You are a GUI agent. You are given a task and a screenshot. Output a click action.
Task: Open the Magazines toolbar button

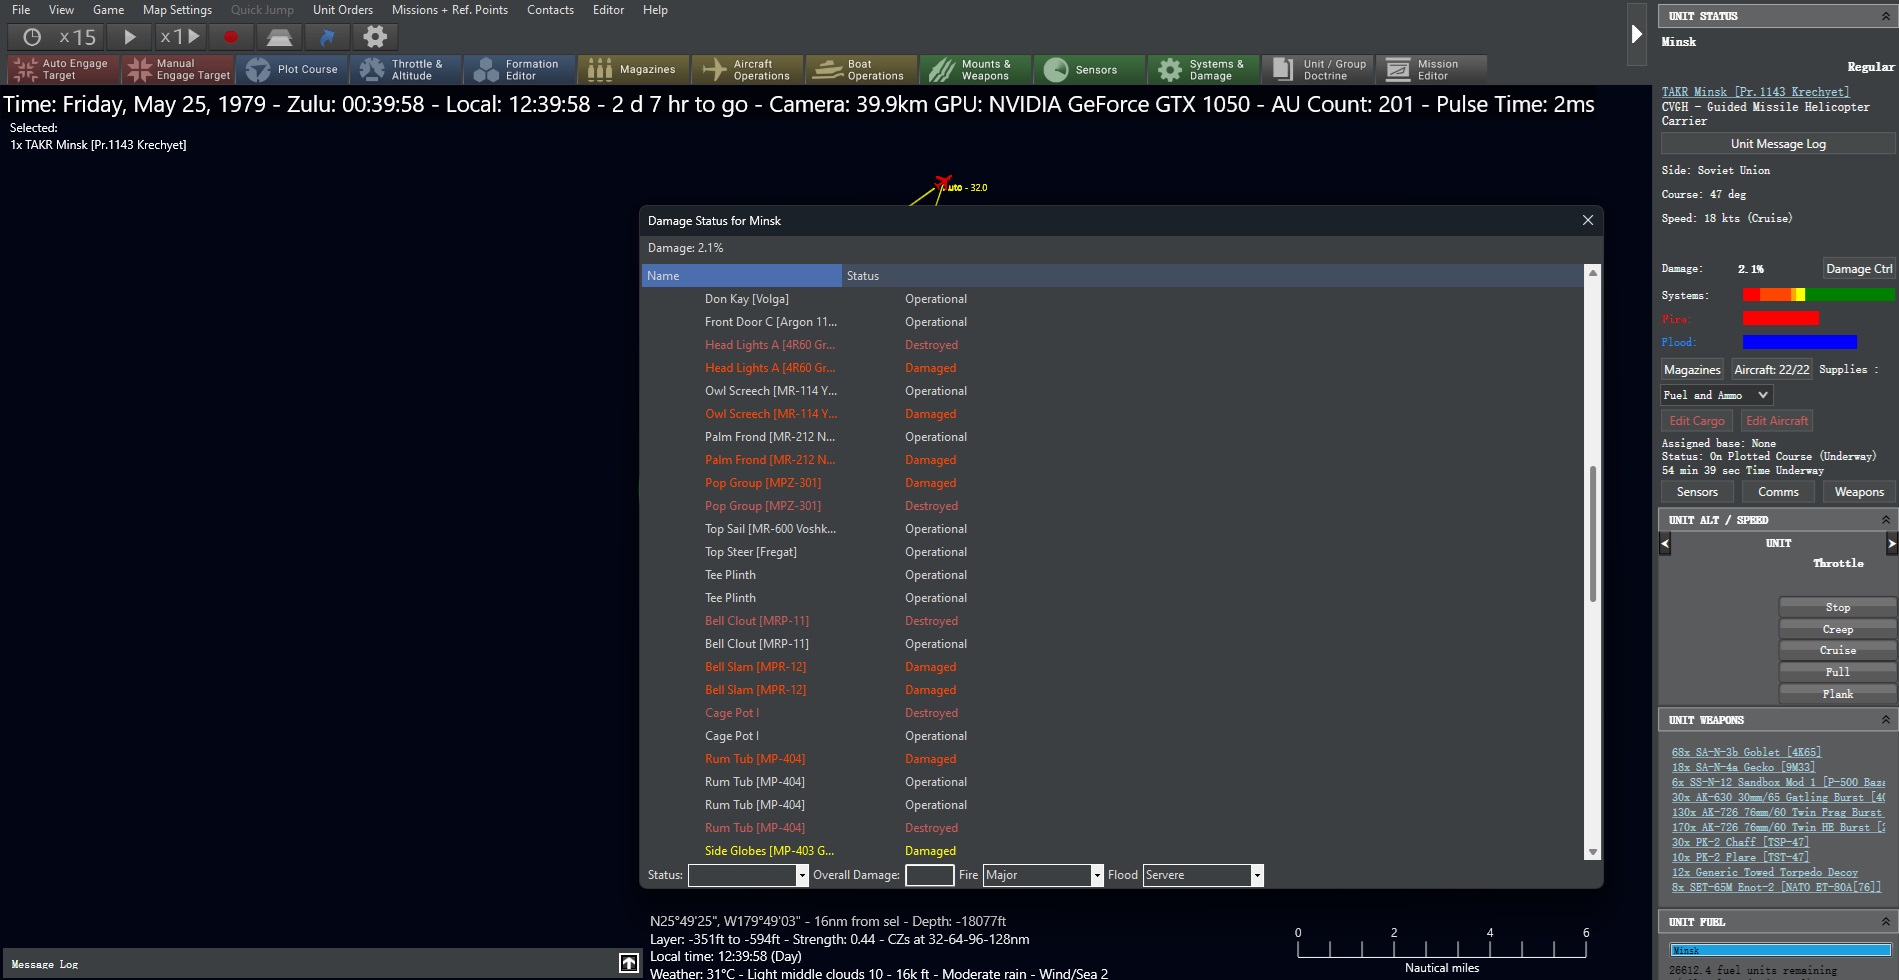[634, 69]
